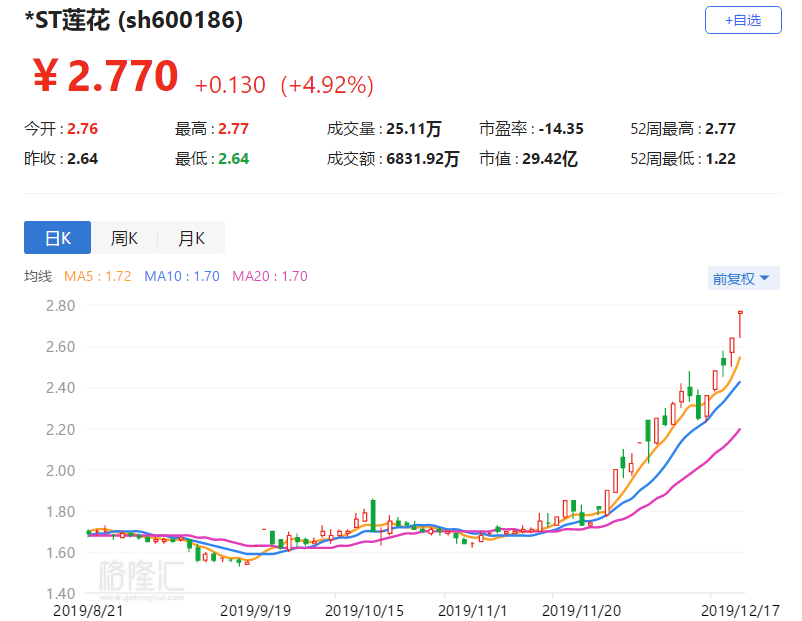Click the 最高 high value 2.77
The width and height of the screenshot is (802, 621).
tap(233, 128)
